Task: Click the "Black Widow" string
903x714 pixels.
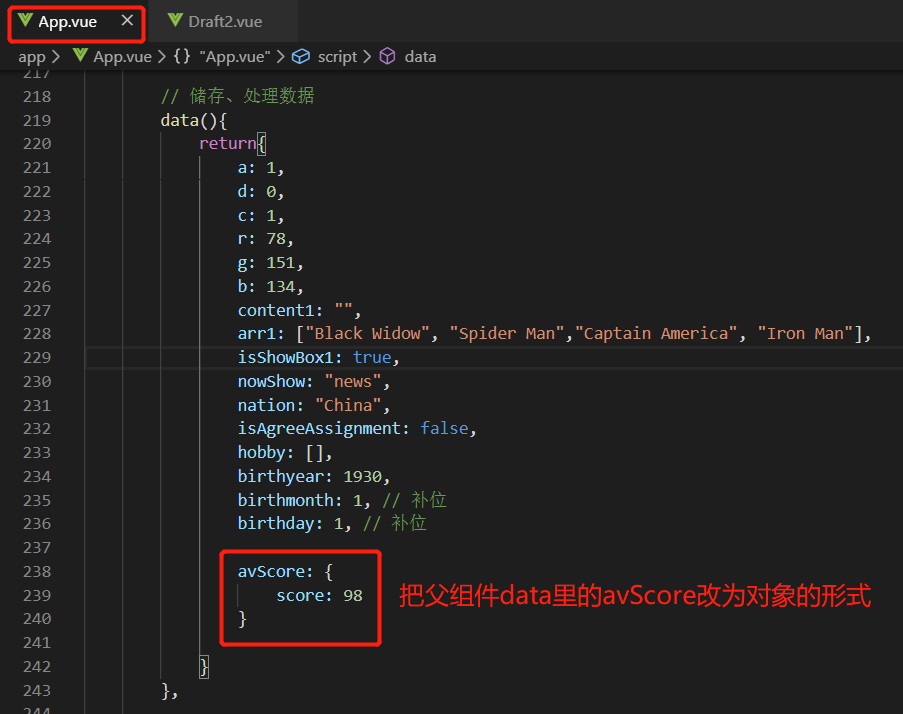Action: [367, 333]
